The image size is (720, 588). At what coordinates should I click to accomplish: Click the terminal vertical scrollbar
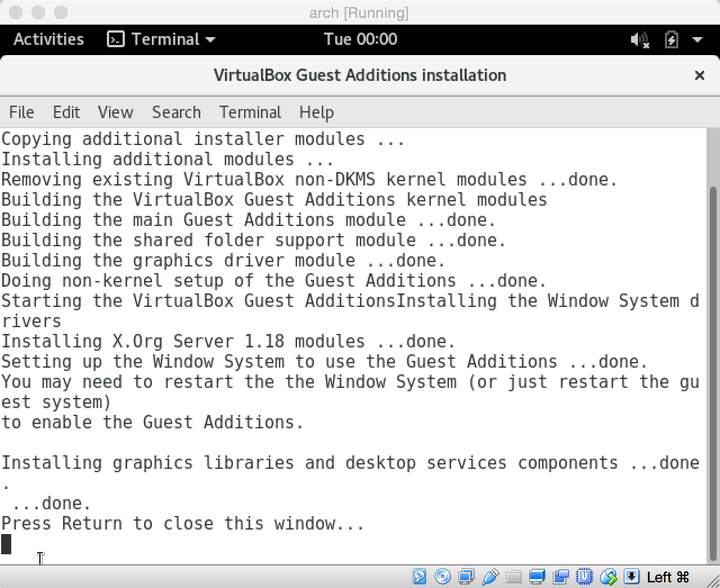713,373
